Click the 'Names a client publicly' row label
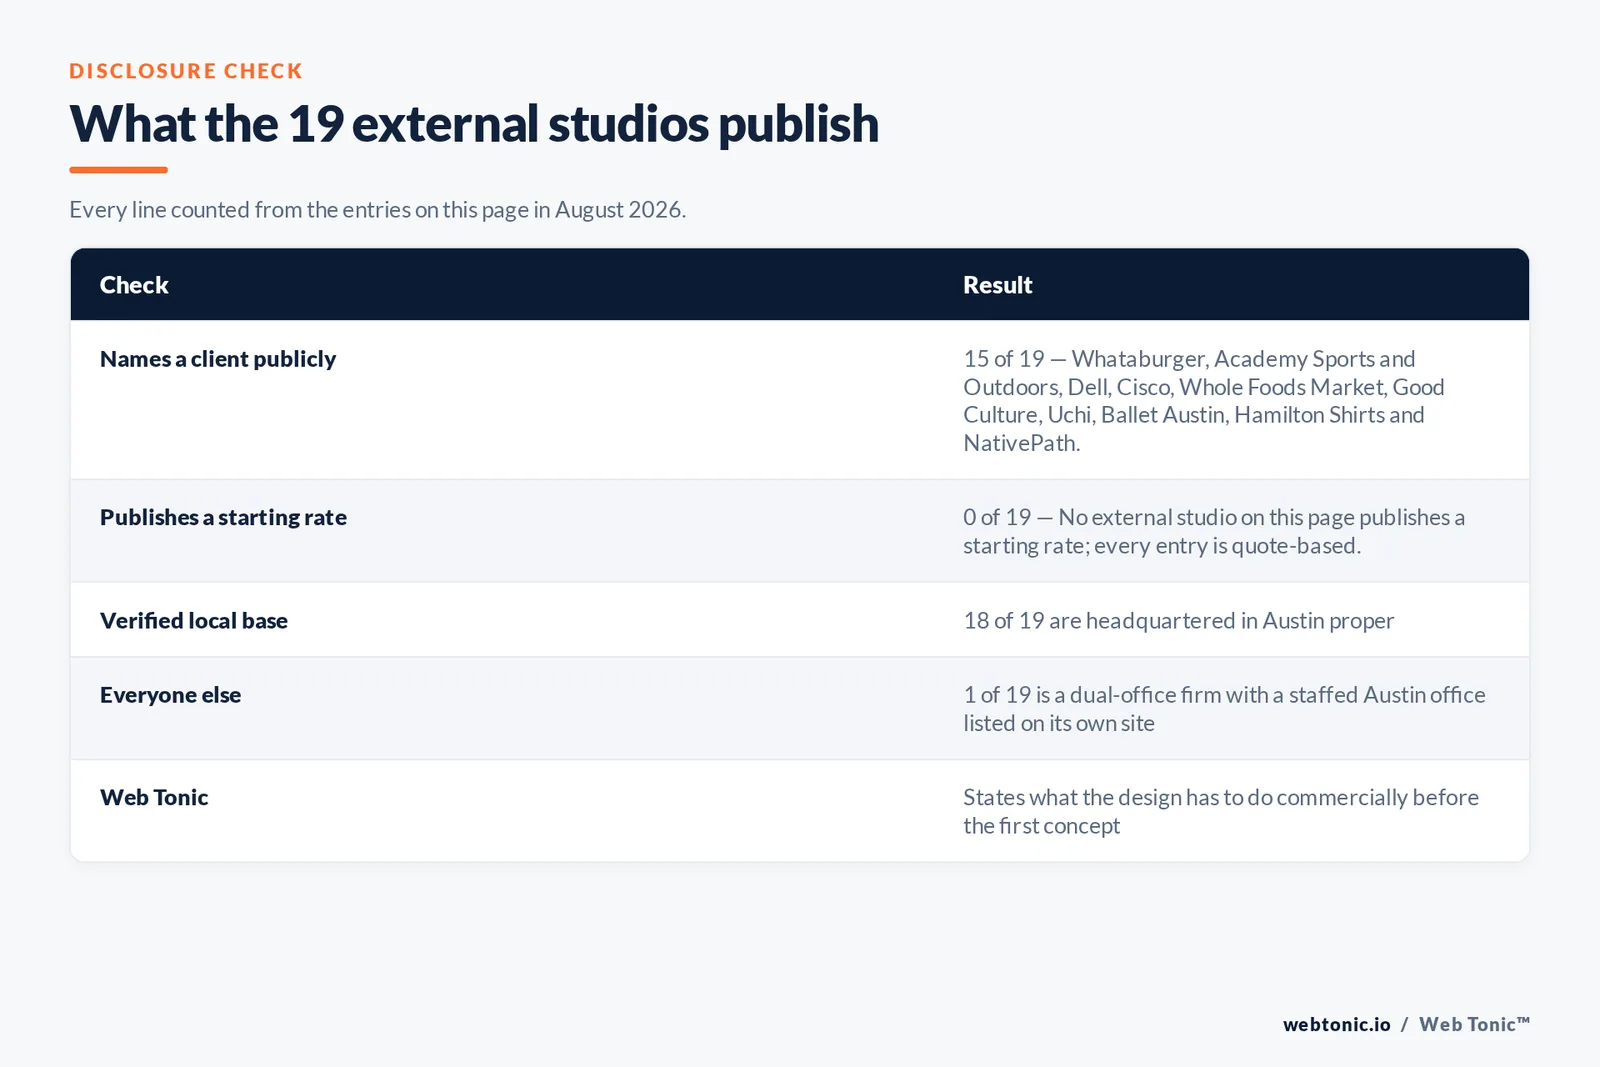1600x1067 pixels. (218, 359)
